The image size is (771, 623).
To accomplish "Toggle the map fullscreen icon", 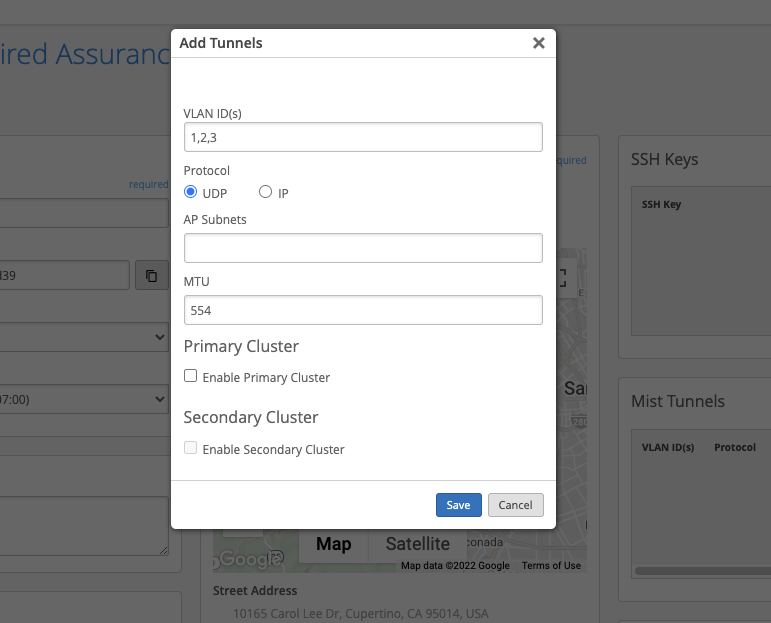I will pyautogui.click(x=563, y=277).
